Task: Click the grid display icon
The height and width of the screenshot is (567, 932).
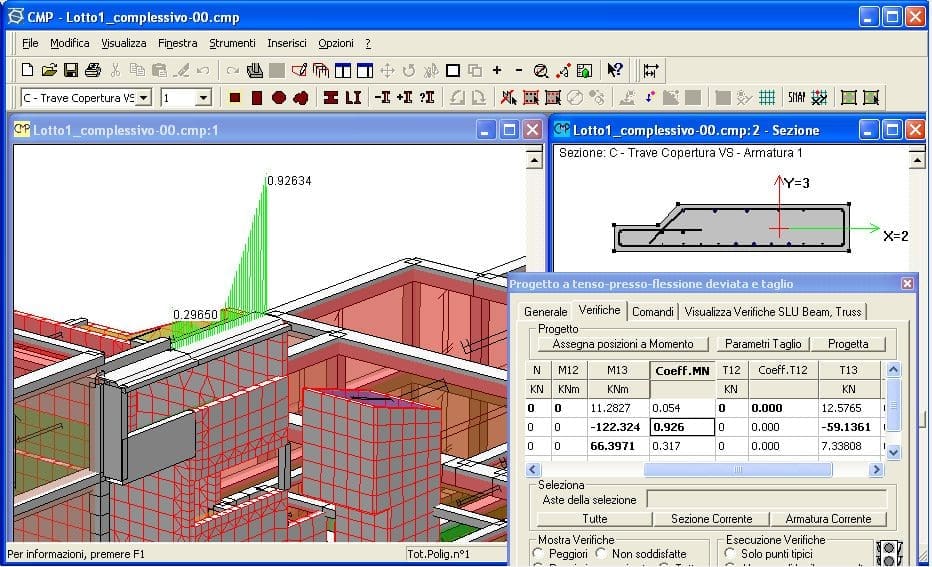Action: [x=767, y=98]
